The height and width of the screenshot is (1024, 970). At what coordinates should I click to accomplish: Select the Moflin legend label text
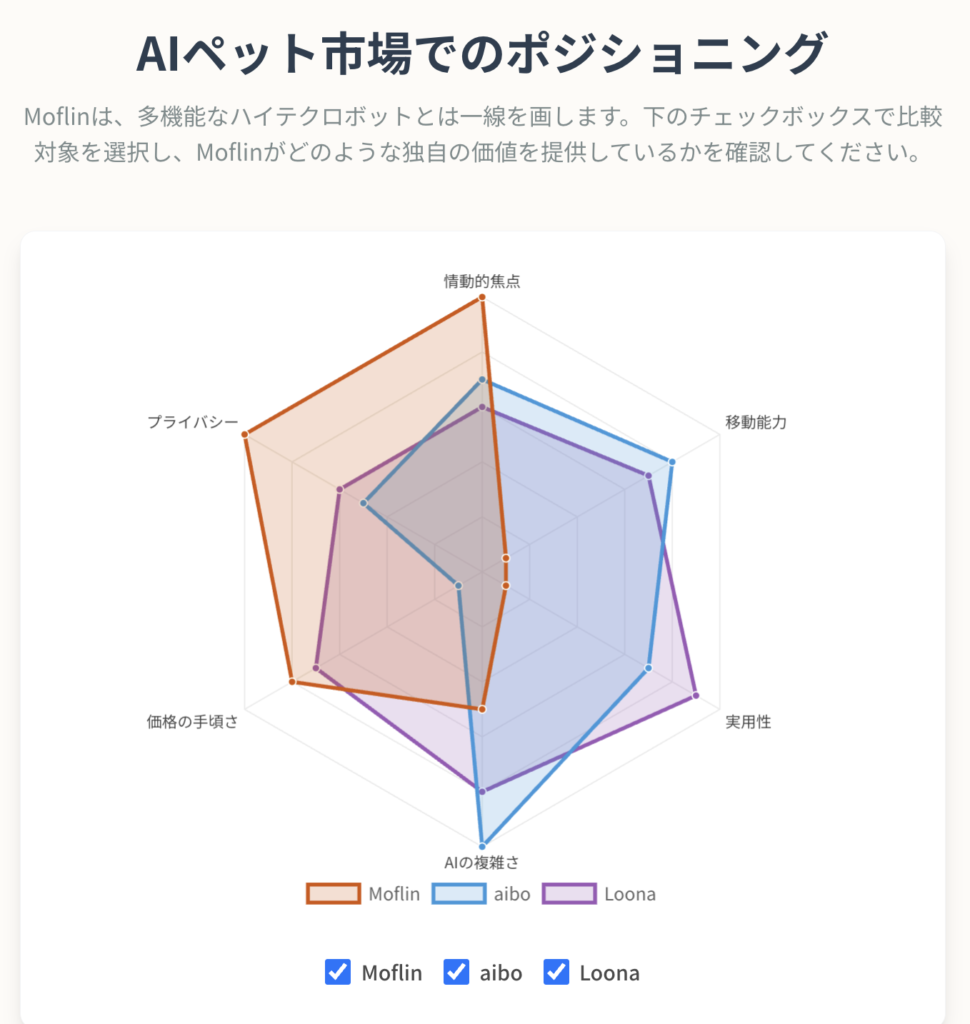[394, 893]
